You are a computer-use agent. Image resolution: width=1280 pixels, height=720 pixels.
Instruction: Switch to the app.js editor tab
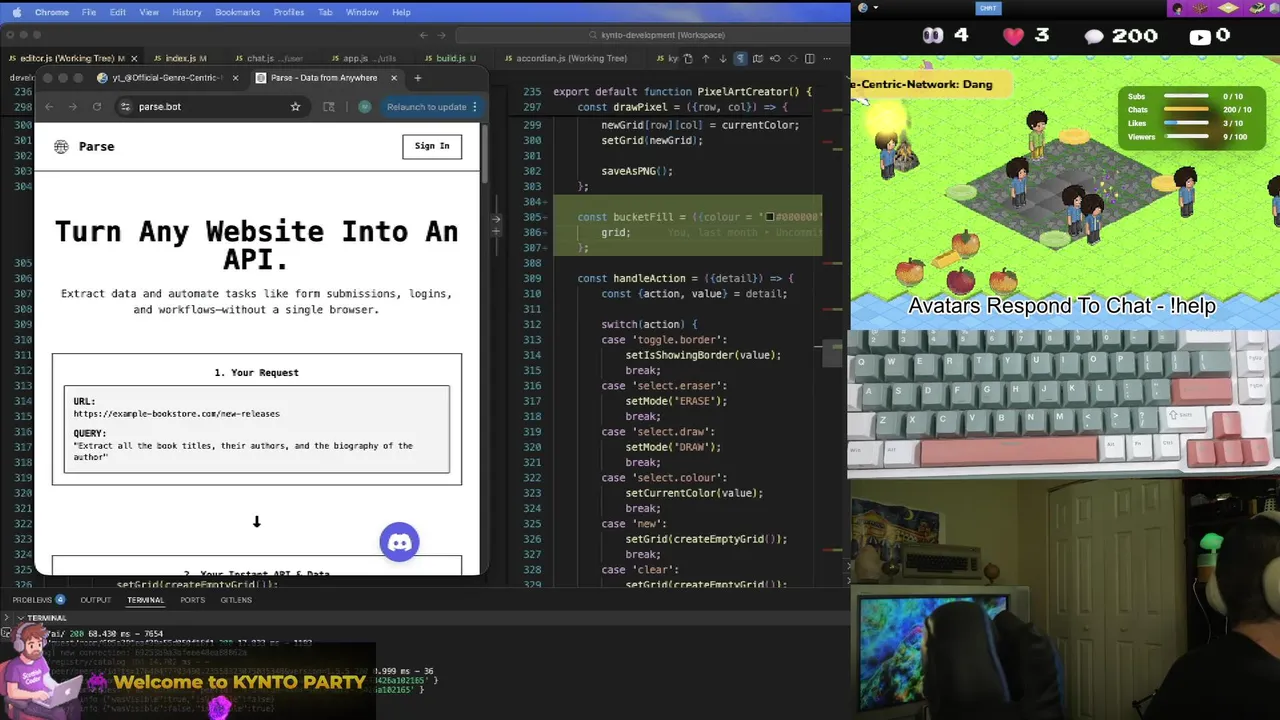(366, 58)
